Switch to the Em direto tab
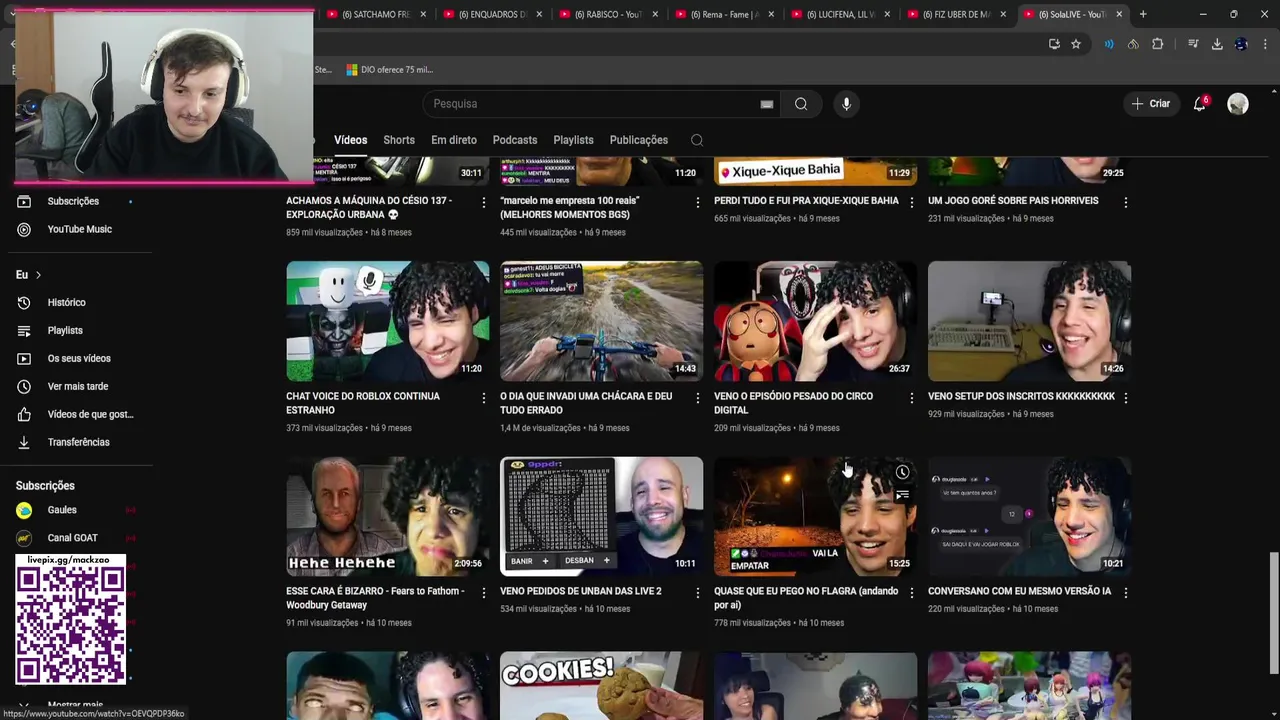The width and height of the screenshot is (1280, 720). click(x=454, y=140)
